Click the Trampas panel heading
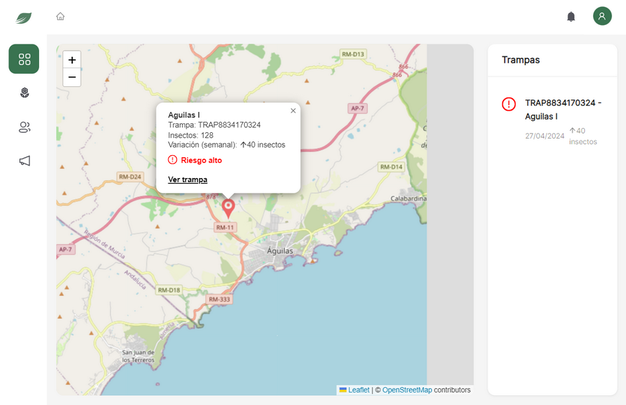The width and height of the screenshot is (626, 405). tap(521, 60)
